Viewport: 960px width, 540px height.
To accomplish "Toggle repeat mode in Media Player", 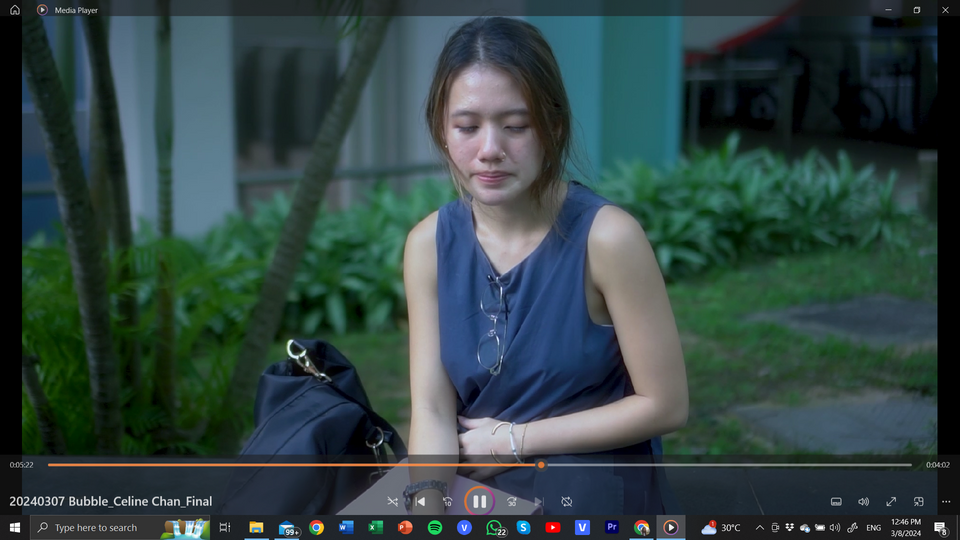I will [567, 502].
